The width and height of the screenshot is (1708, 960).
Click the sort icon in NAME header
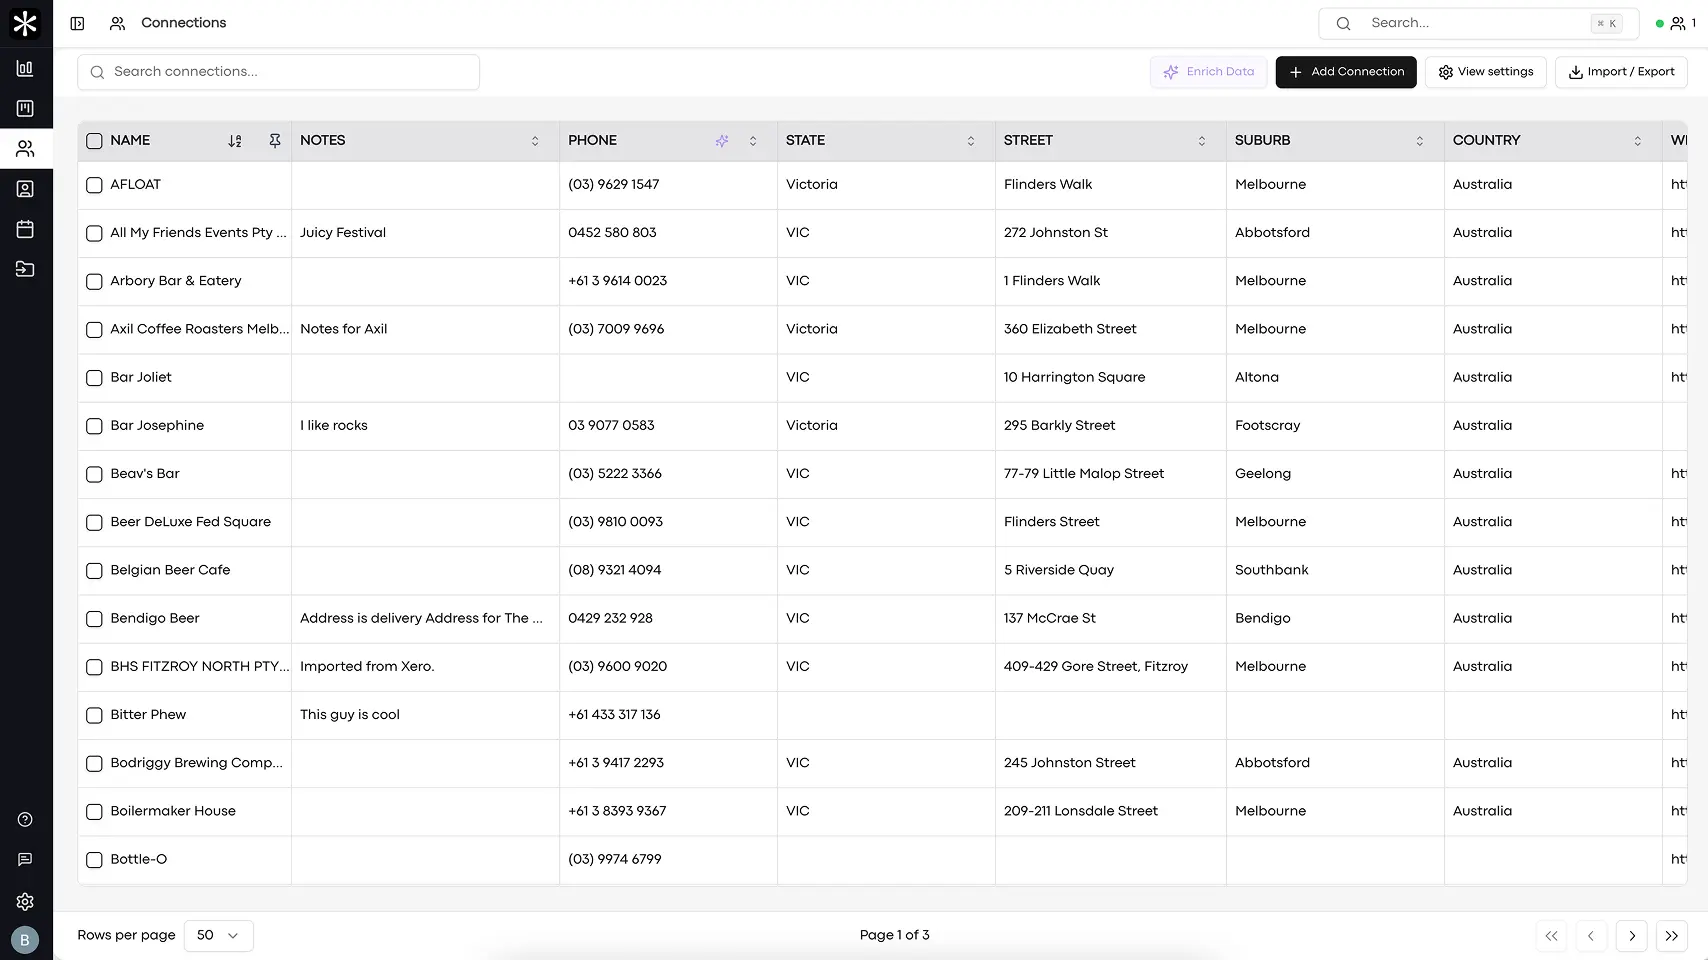click(235, 141)
